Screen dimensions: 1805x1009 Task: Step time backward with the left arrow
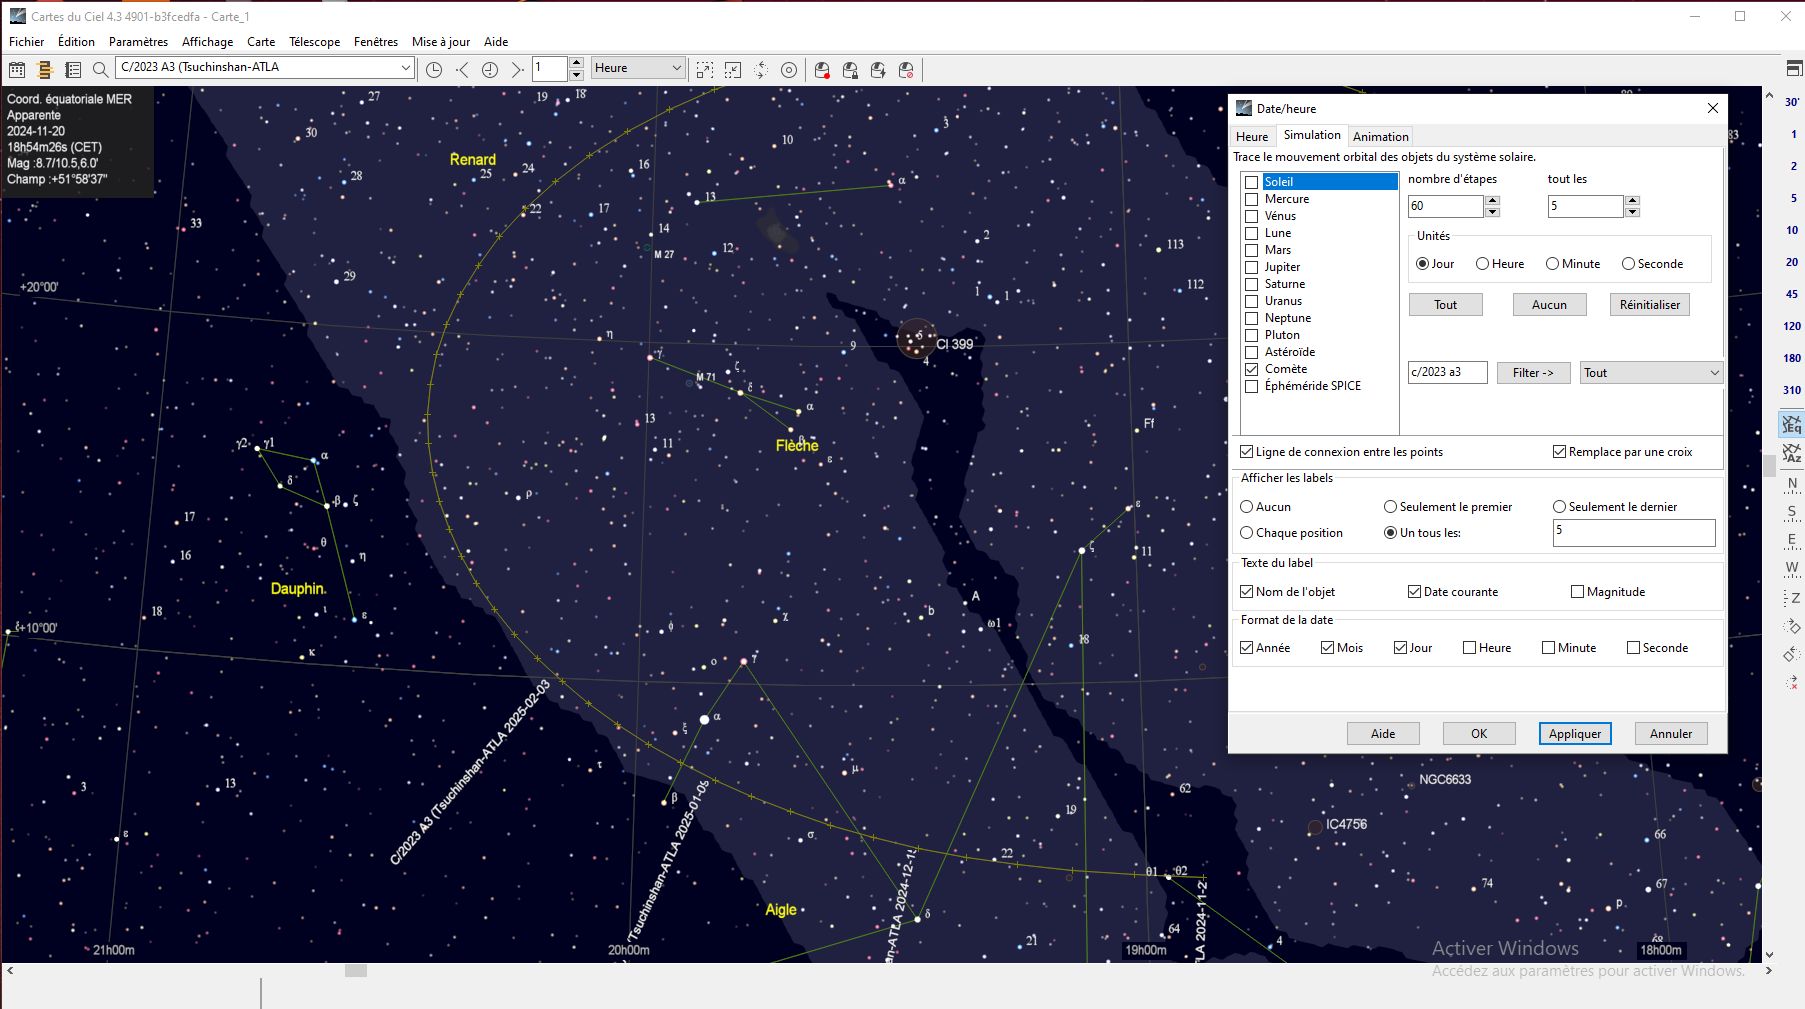tap(462, 69)
